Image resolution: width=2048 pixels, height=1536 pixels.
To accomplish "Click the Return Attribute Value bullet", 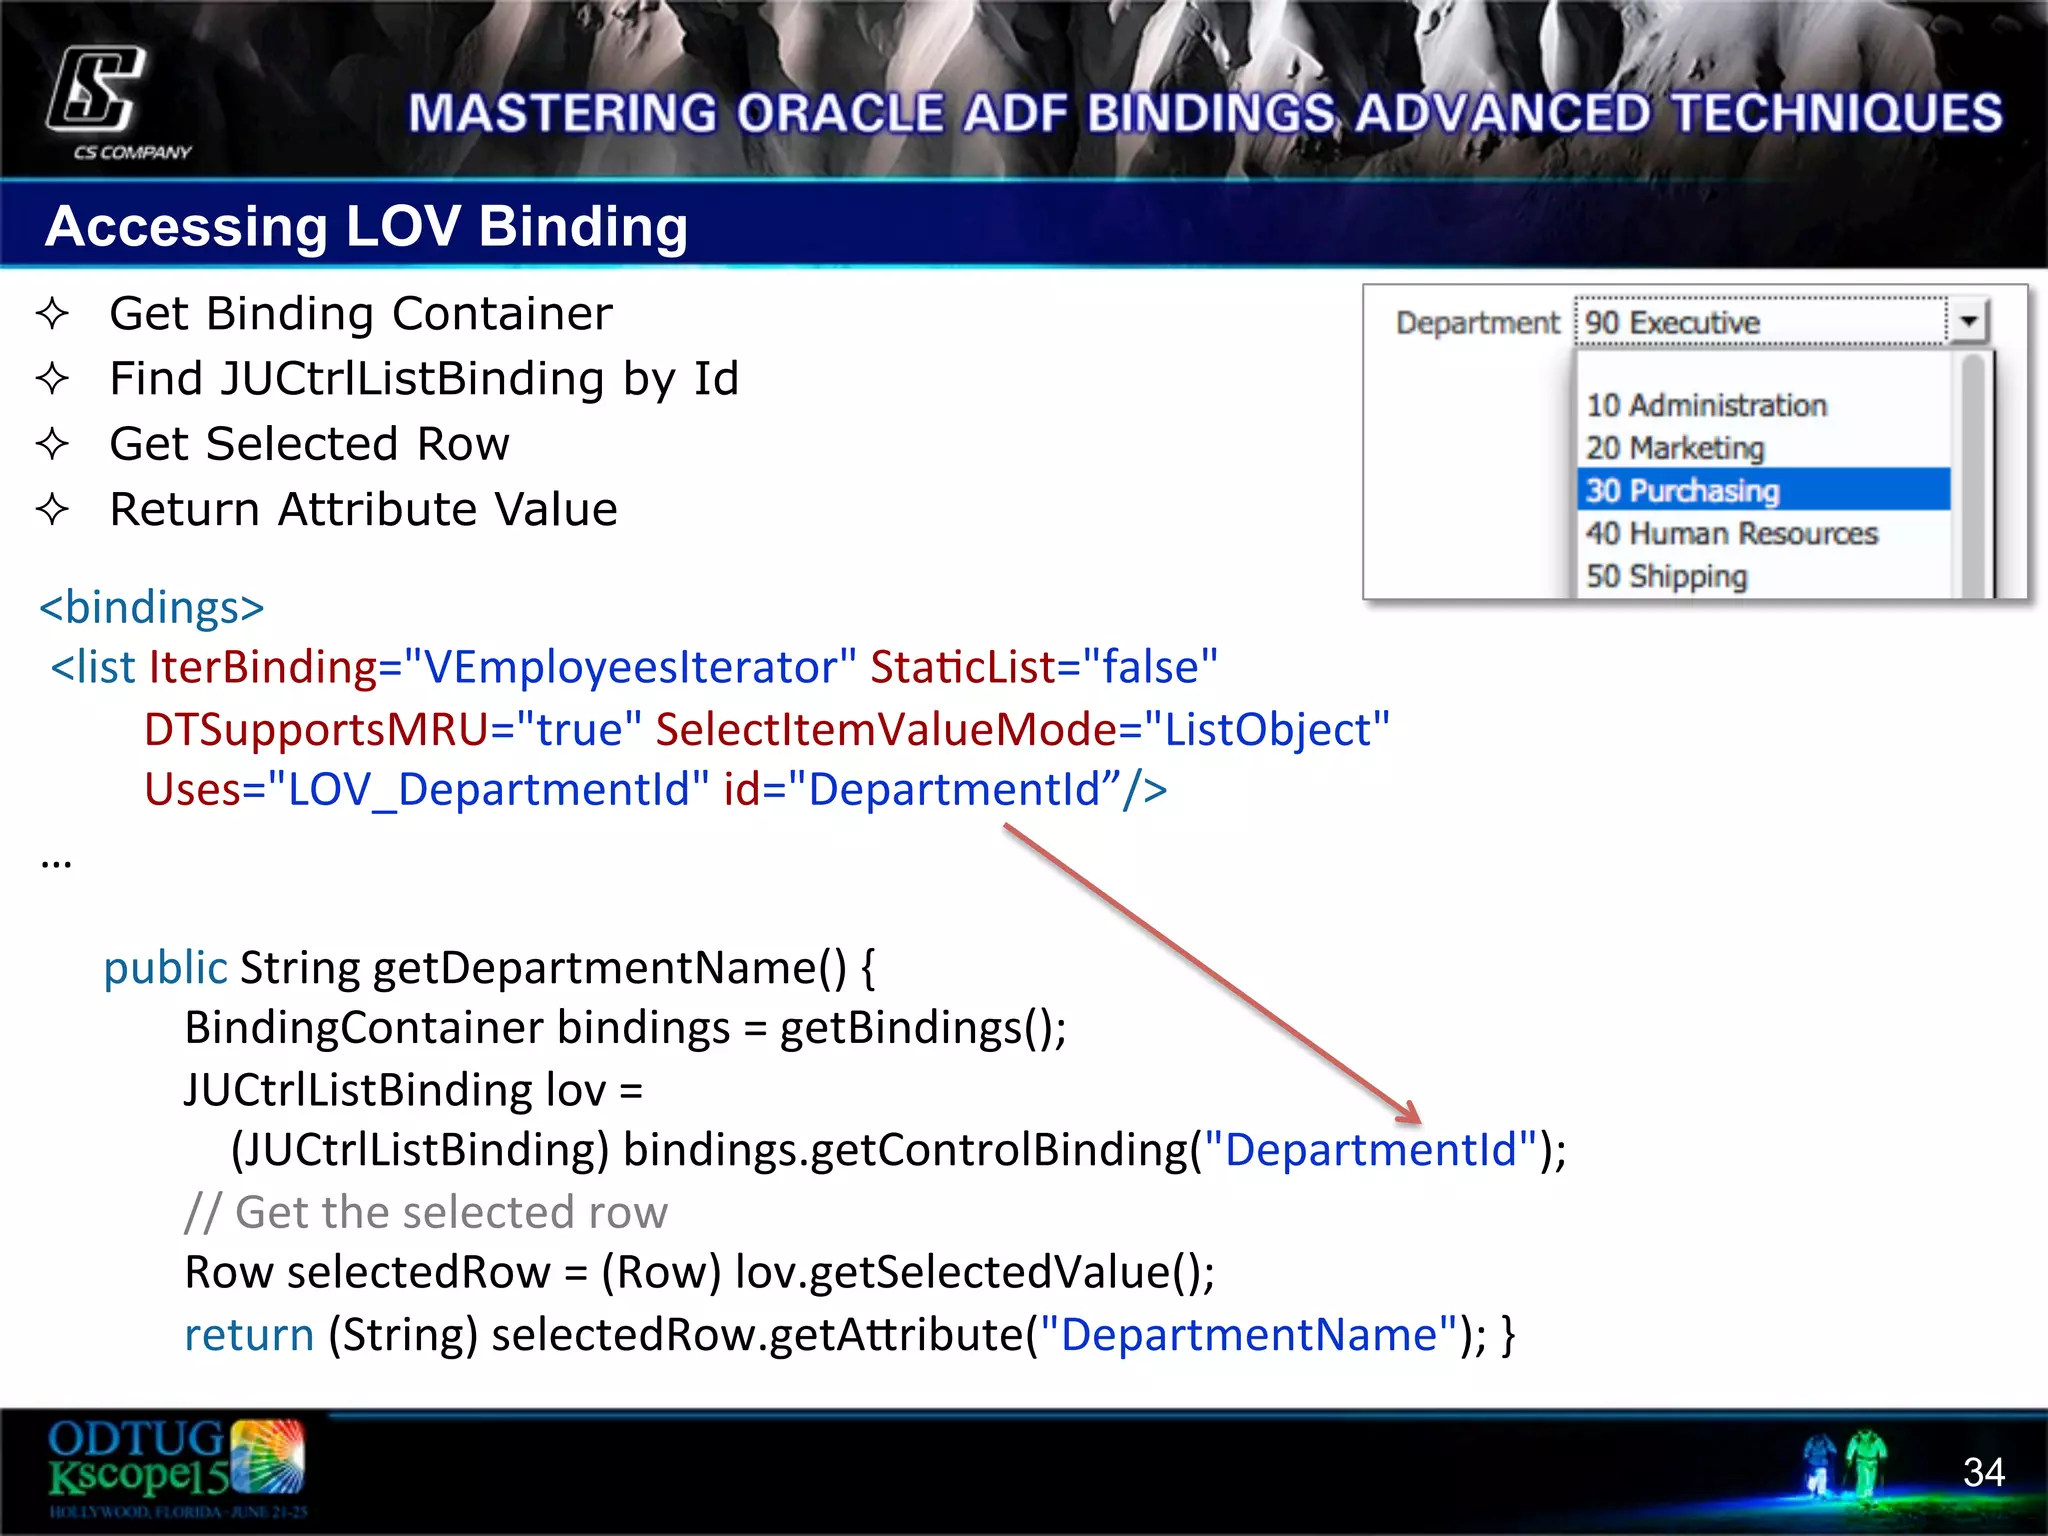I will click(x=363, y=509).
